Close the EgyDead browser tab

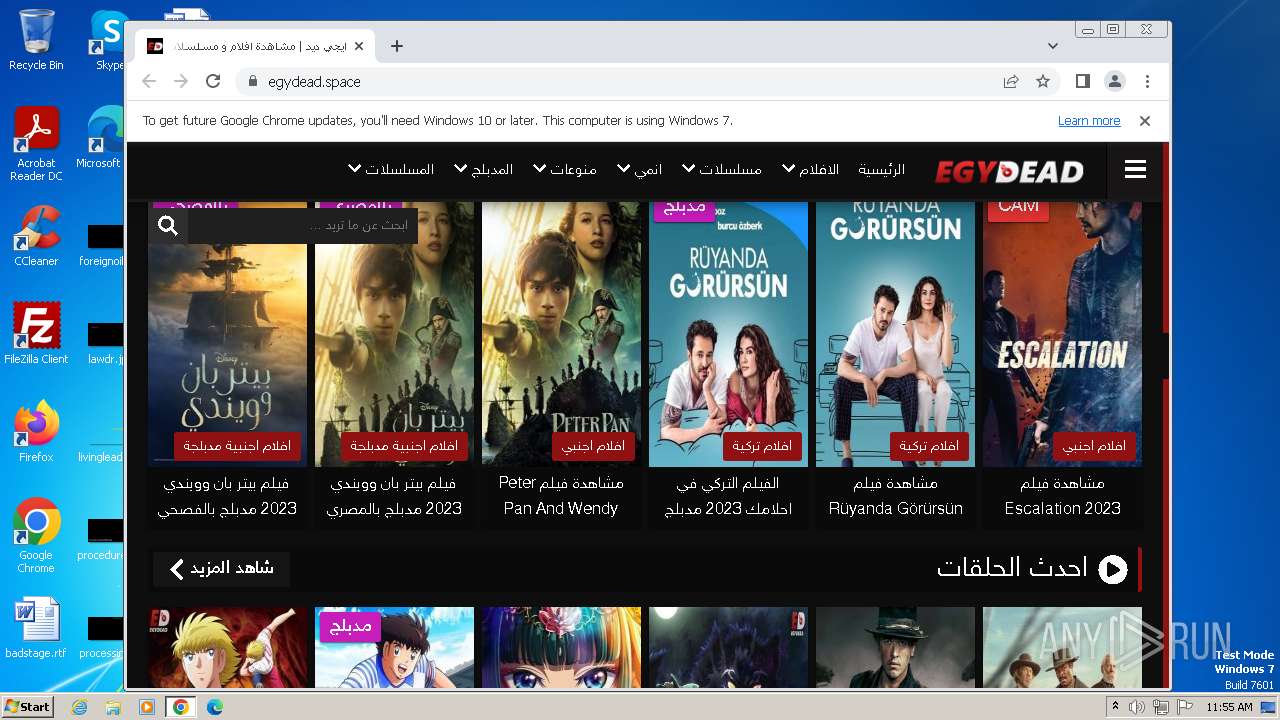tap(359, 46)
